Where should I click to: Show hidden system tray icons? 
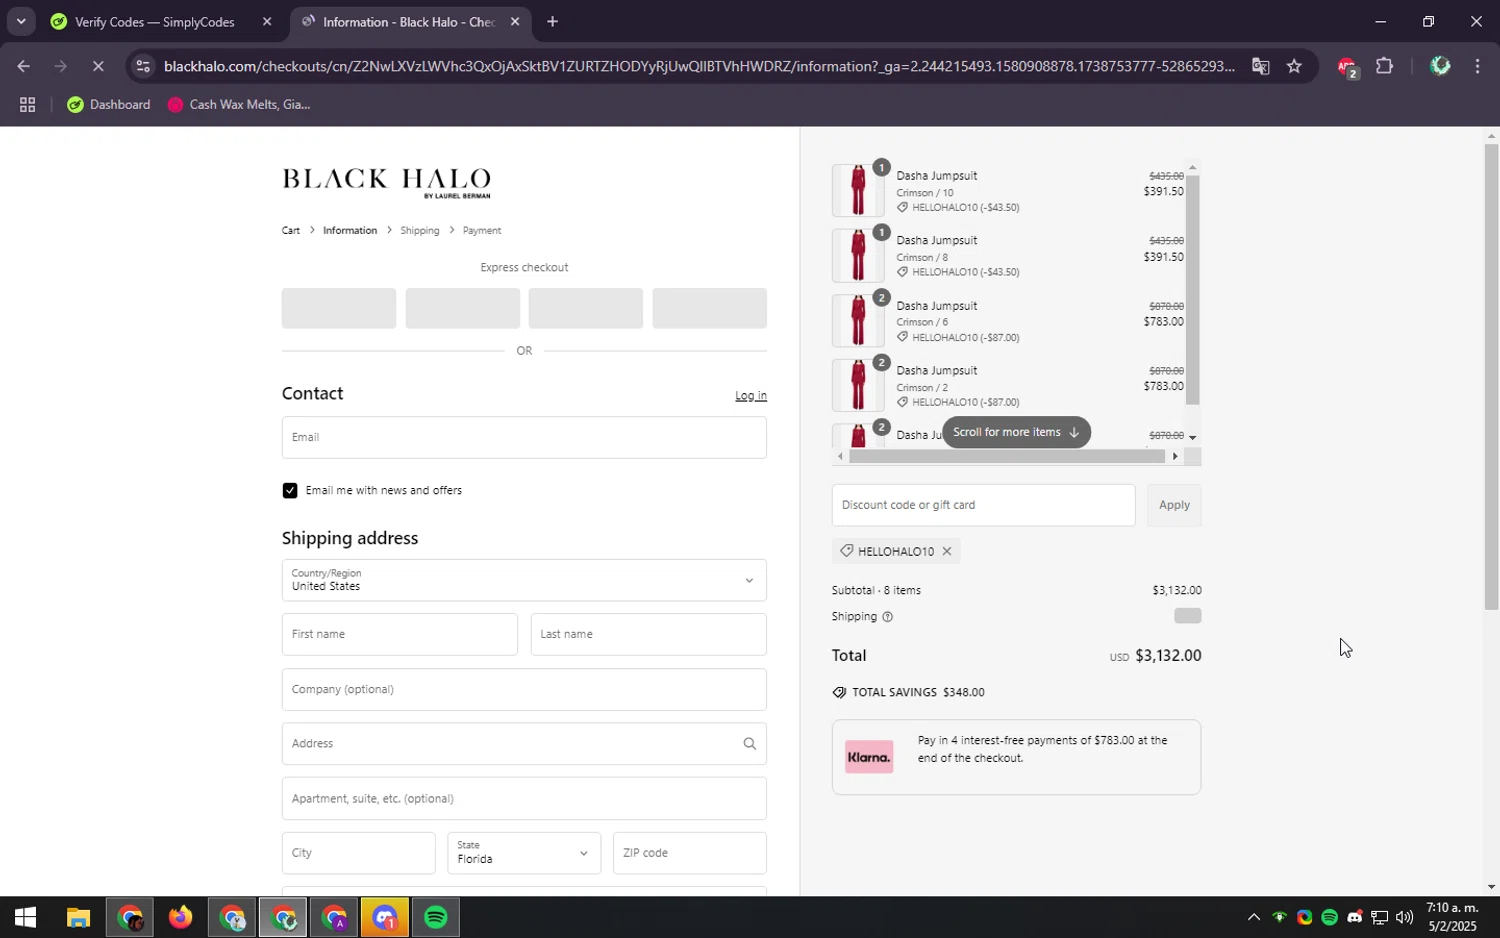(1253, 917)
